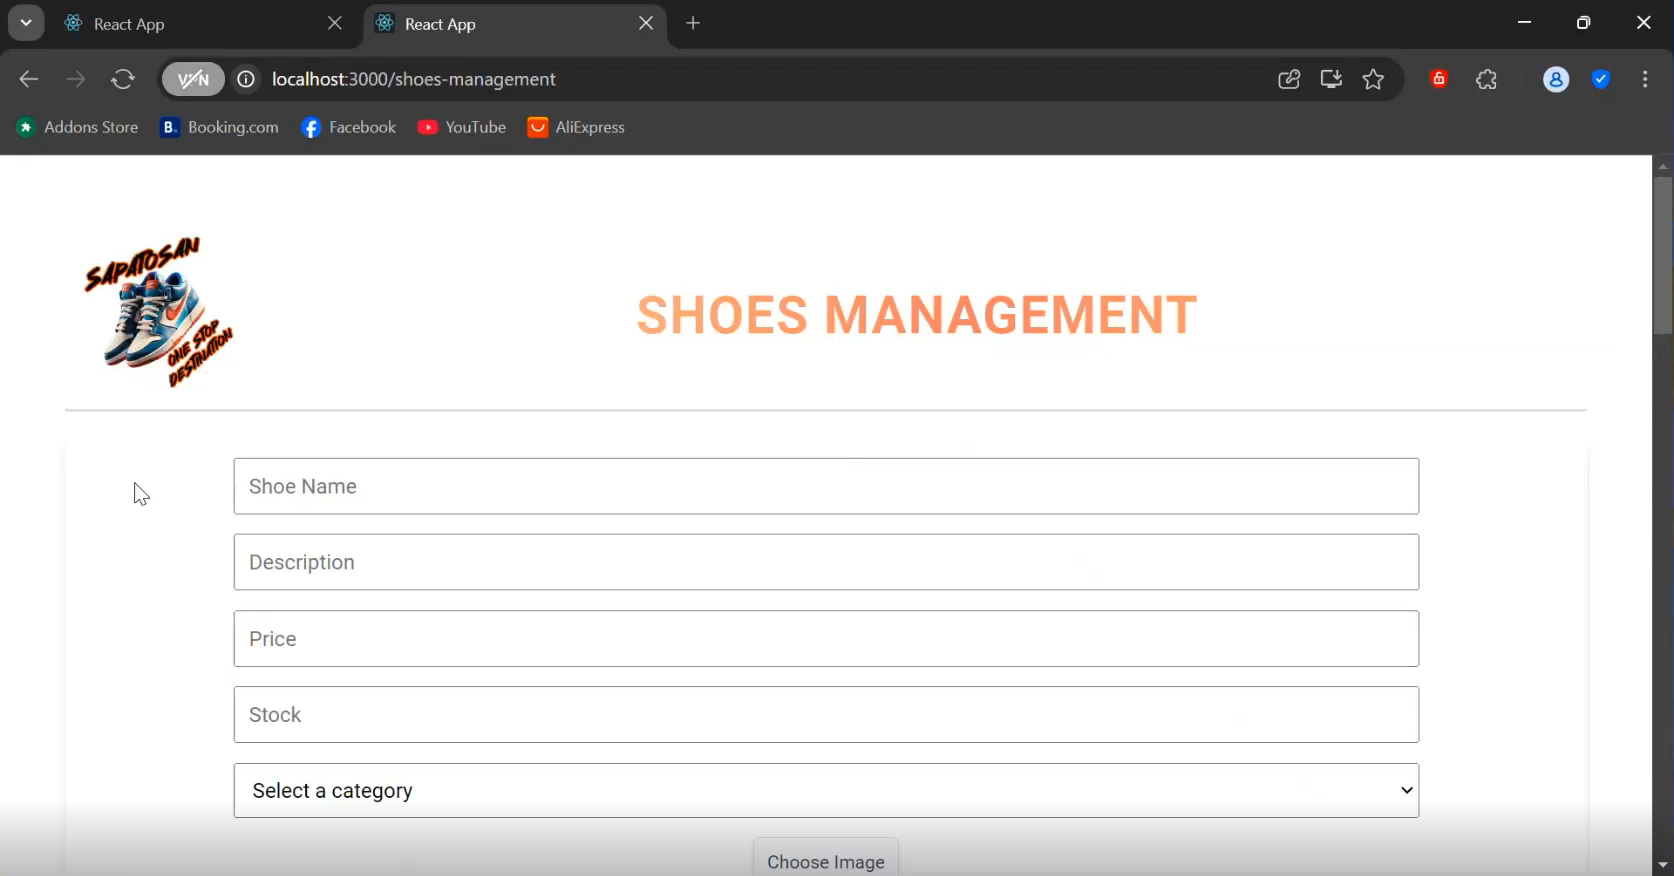
Task: Go back using the back arrow
Action: 29,79
